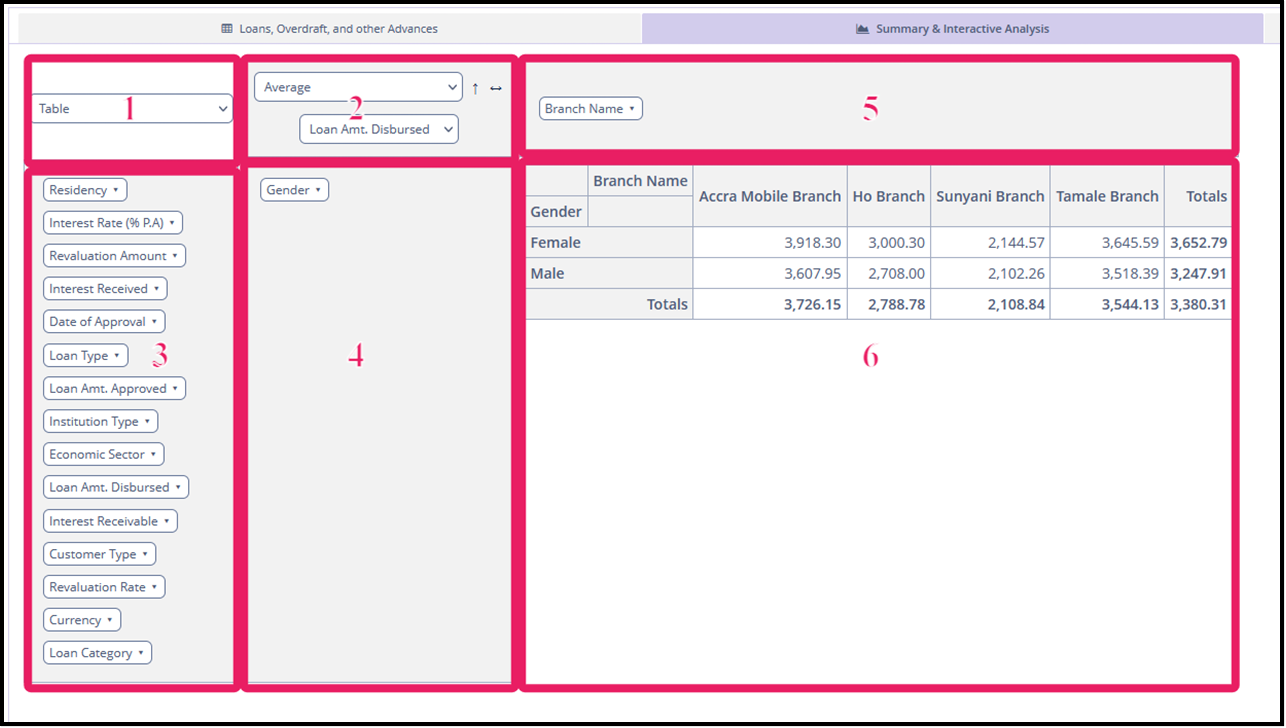This screenshot has width=1286, height=728.
Task: Open the Loan Category field filter
Action: (97, 652)
